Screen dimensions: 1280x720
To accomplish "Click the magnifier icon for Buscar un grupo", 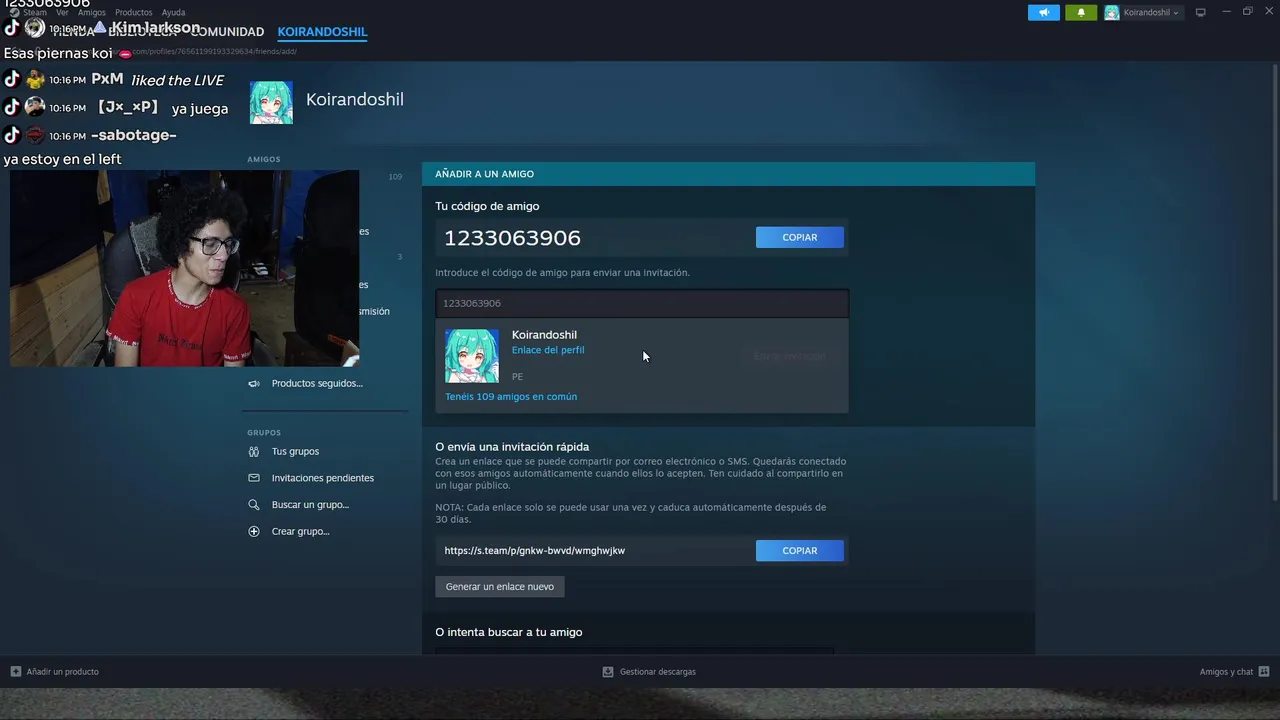I will (x=254, y=505).
